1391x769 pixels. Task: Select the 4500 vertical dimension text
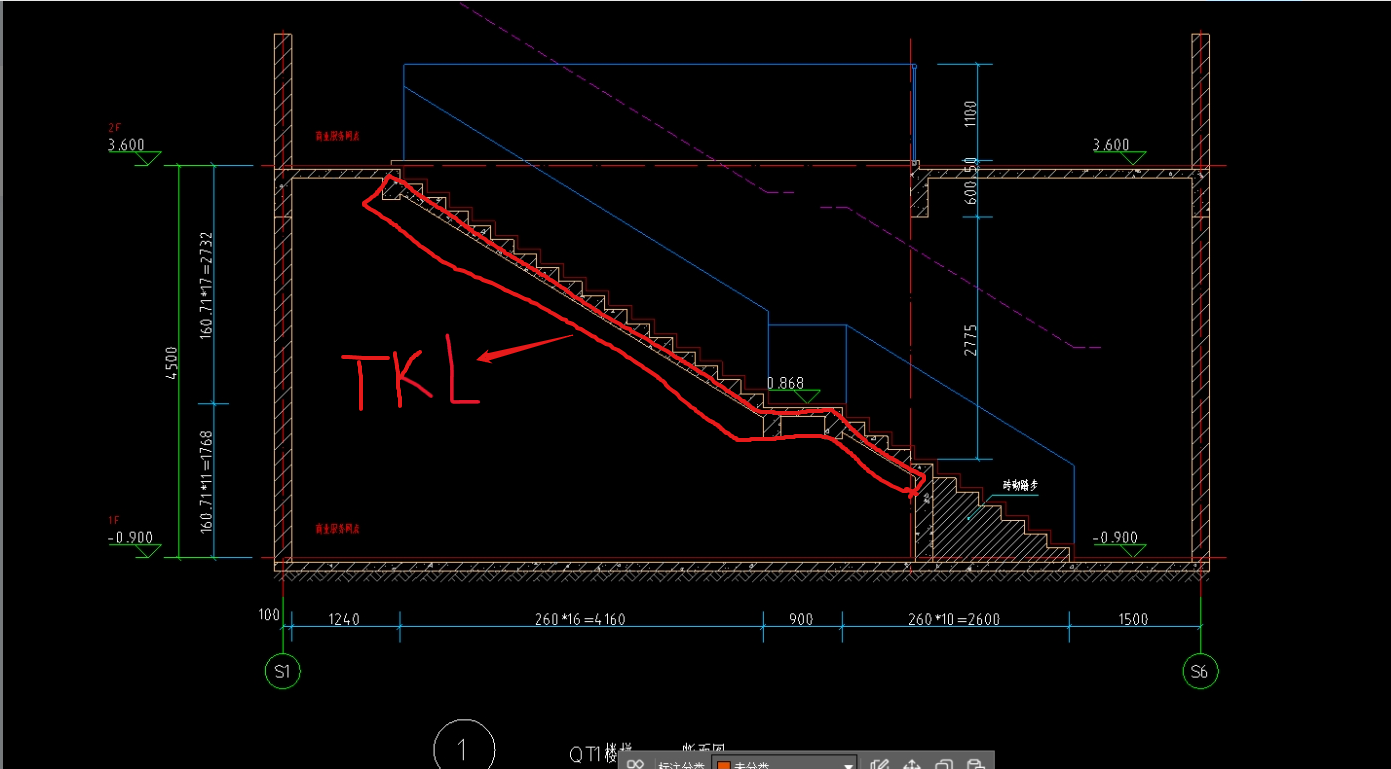coord(170,363)
